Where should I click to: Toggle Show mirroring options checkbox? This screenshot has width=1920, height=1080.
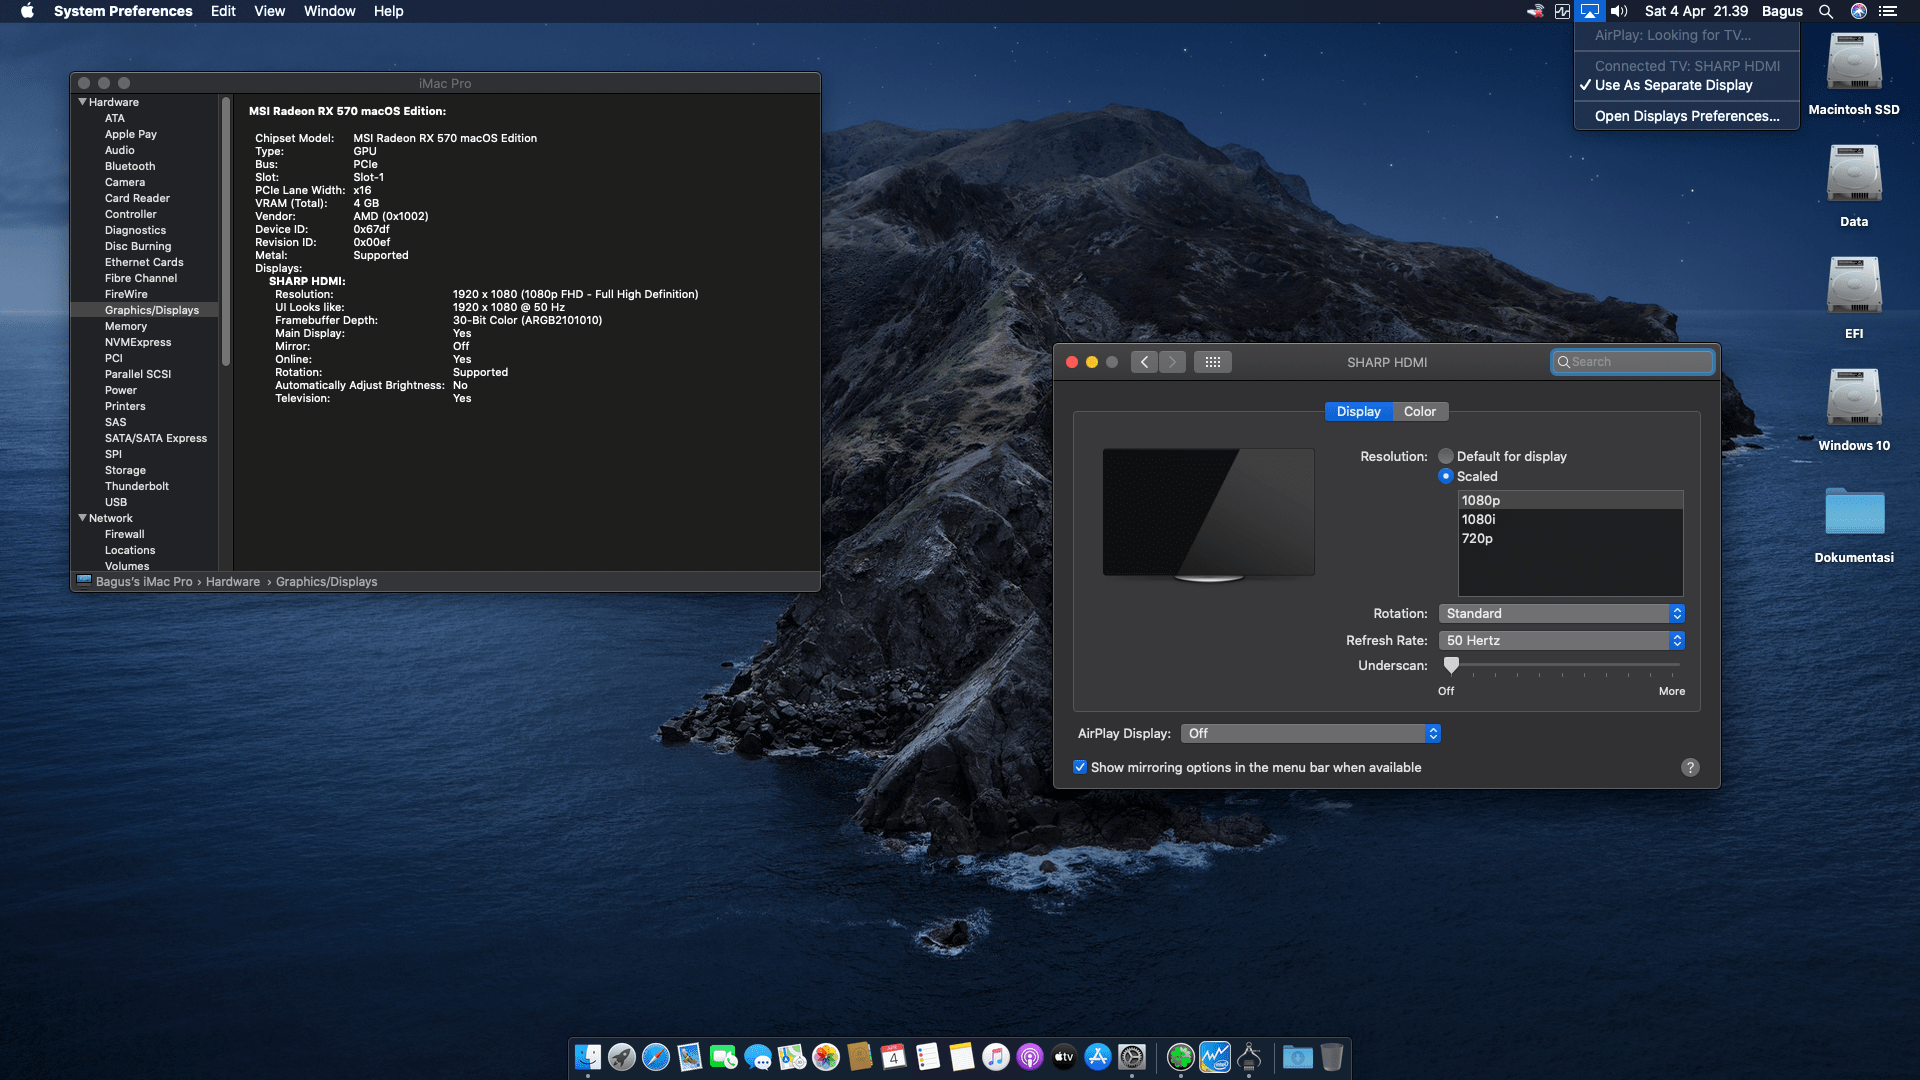(x=1080, y=767)
